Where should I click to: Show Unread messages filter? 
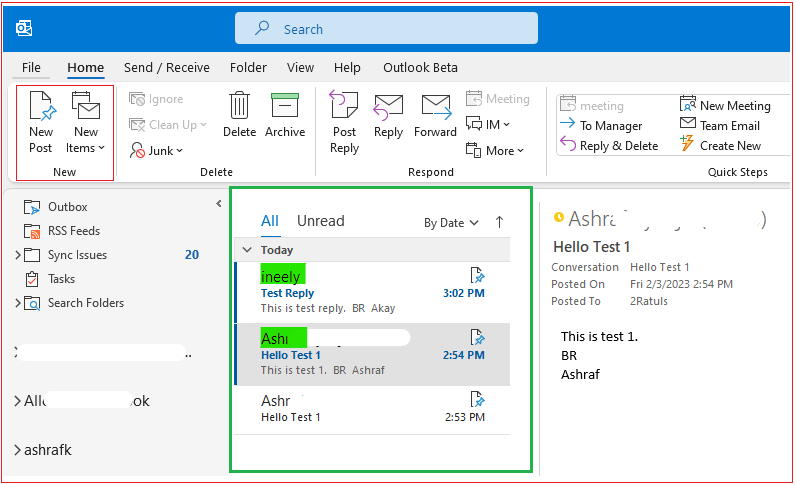pos(321,221)
